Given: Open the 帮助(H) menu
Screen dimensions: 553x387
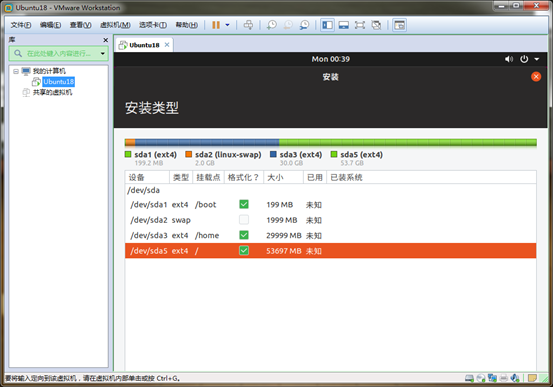Looking at the screenshot, I should point(187,25).
